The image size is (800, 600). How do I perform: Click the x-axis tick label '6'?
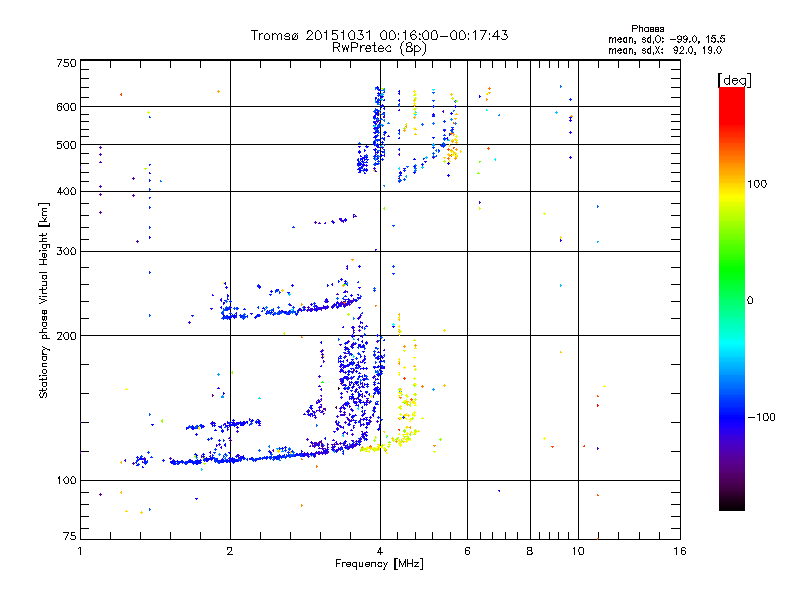click(467, 551)
